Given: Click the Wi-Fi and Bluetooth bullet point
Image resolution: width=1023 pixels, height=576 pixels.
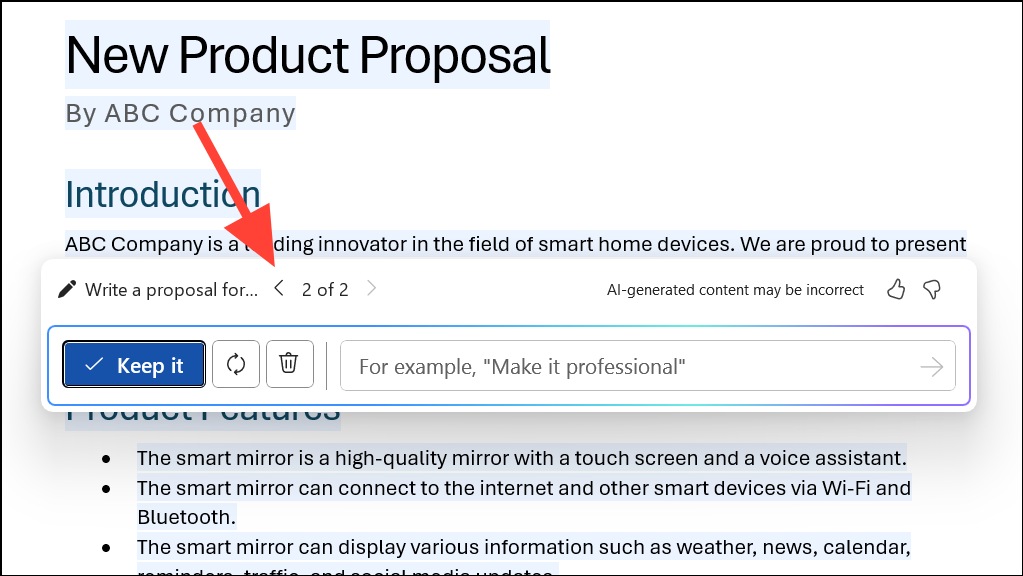Looking at the screenshot, I should click(524, 487).
